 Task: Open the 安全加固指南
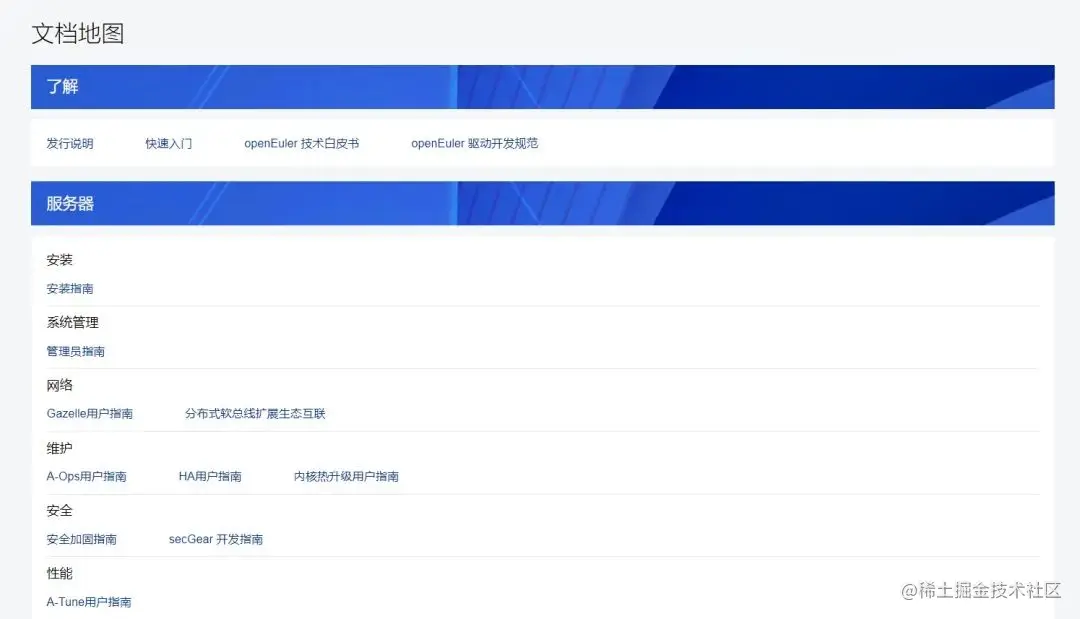pos(82,539)
